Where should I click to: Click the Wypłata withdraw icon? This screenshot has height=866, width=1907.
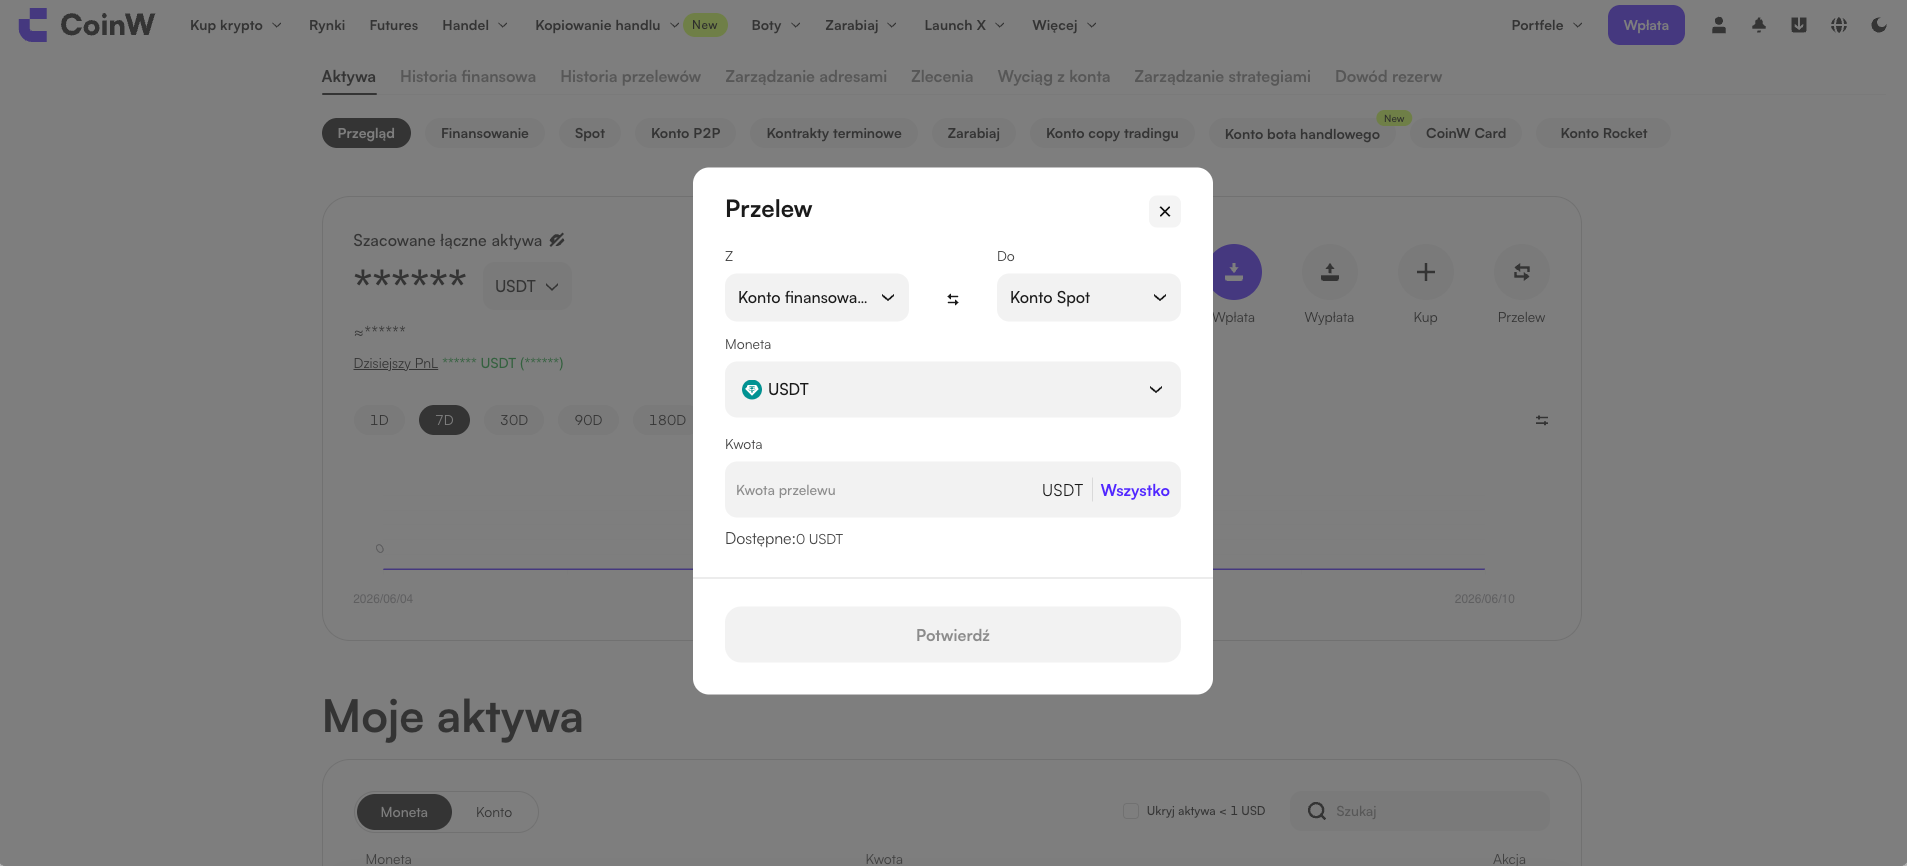tap(1329, 272)
